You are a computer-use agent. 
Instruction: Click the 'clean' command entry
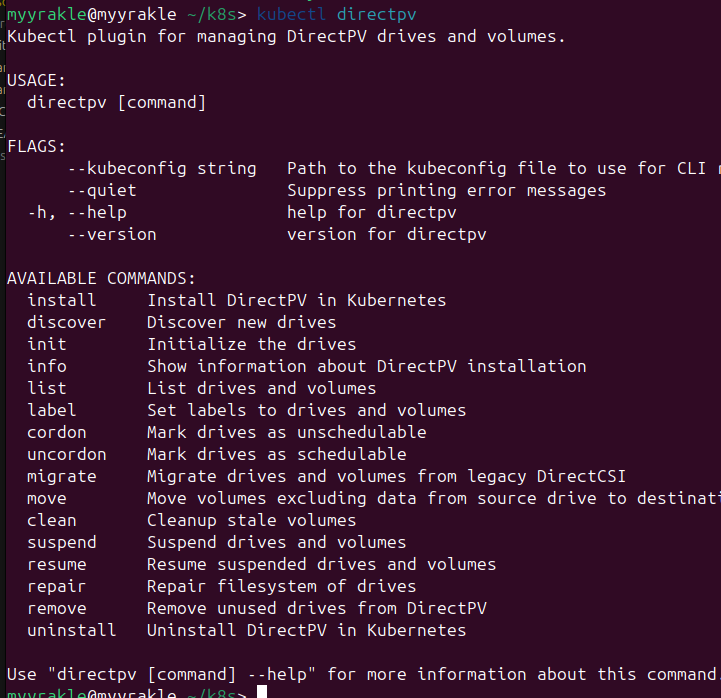(52, 520)
